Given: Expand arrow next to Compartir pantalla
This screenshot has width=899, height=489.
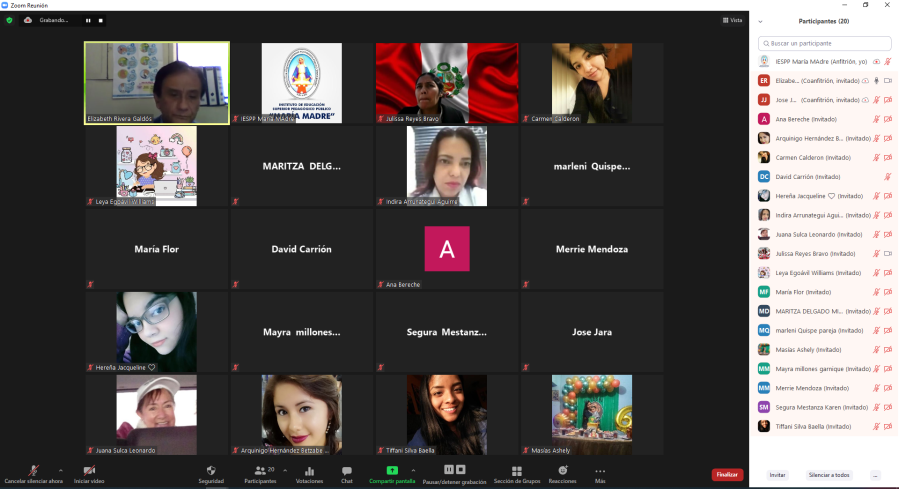Looking at the screenshot, I should (413, 469).
